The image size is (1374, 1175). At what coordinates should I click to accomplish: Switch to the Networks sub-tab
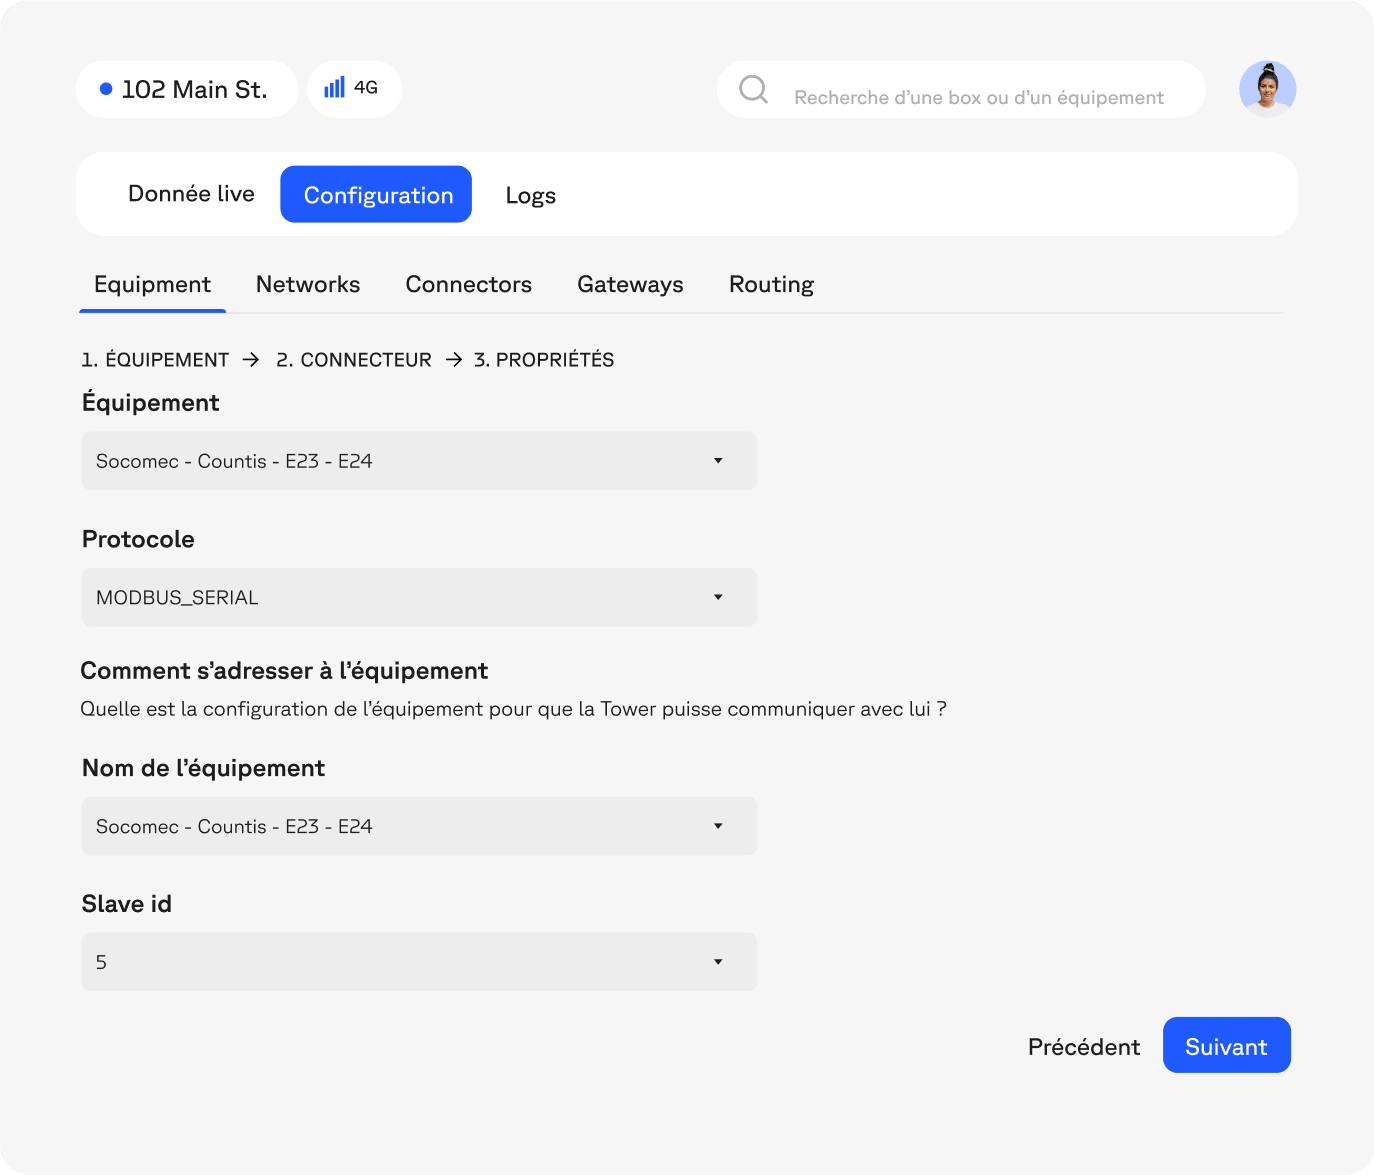[x=308, y=285]
